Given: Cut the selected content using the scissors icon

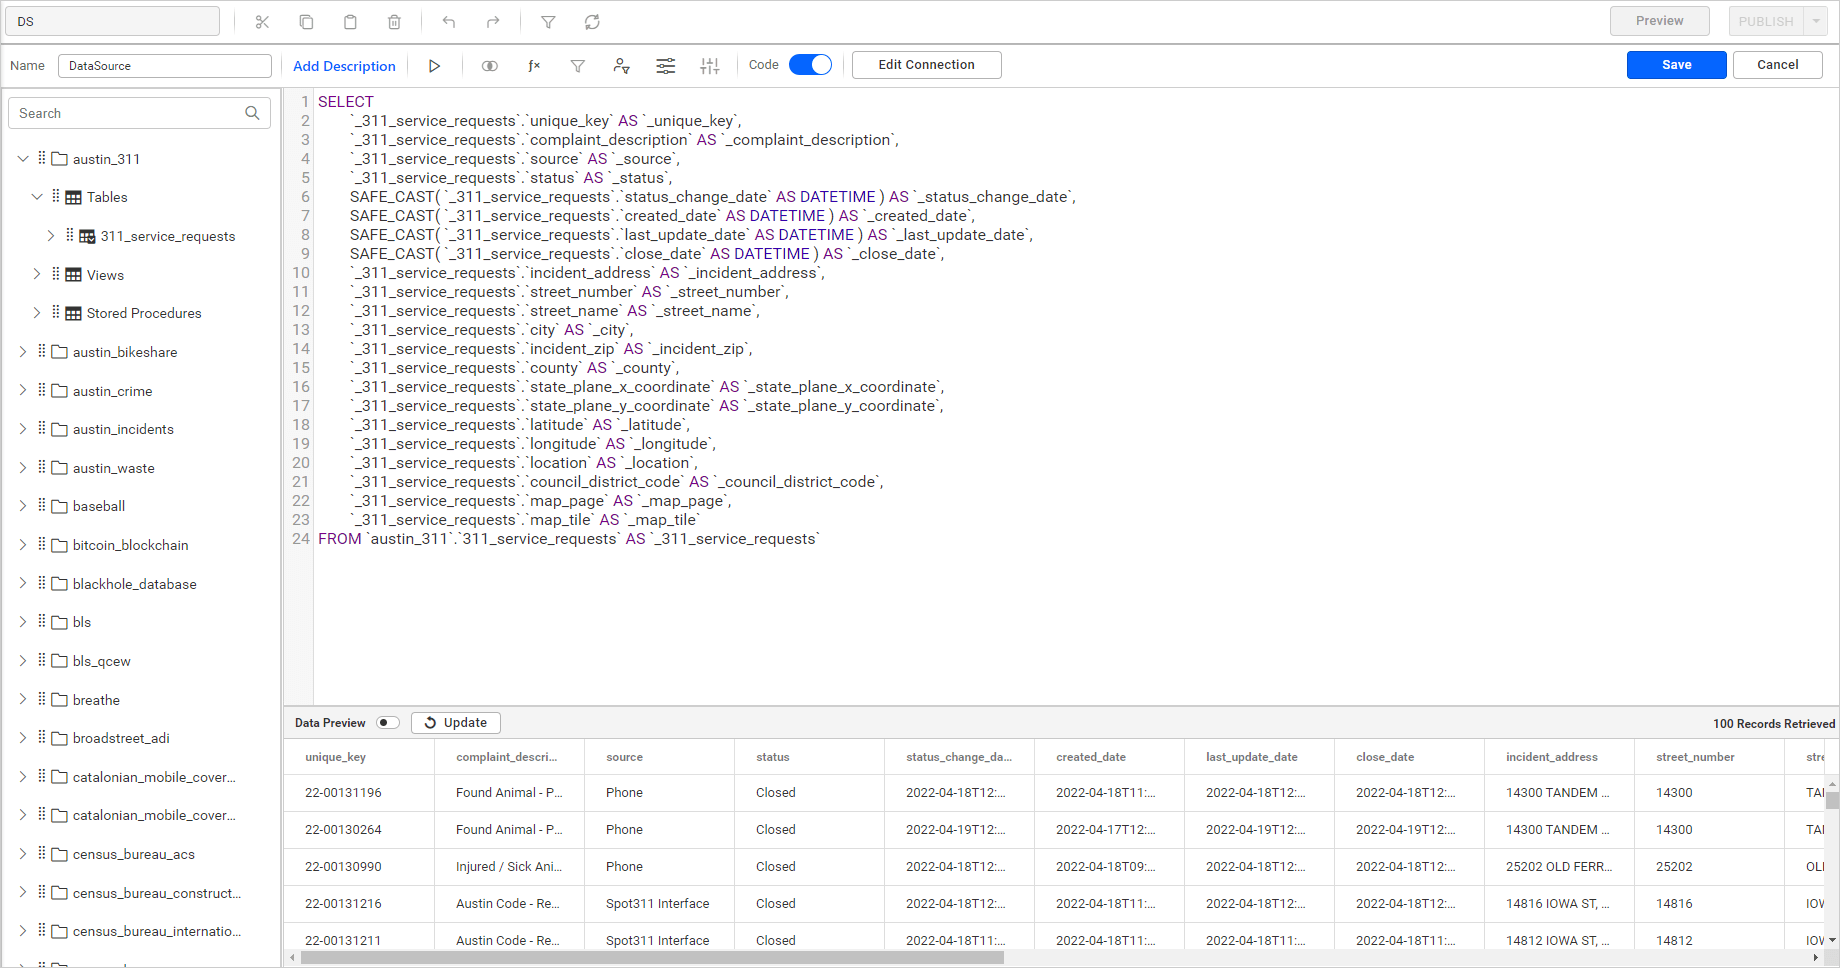Looking at the screenshot, I should point(262,21).
